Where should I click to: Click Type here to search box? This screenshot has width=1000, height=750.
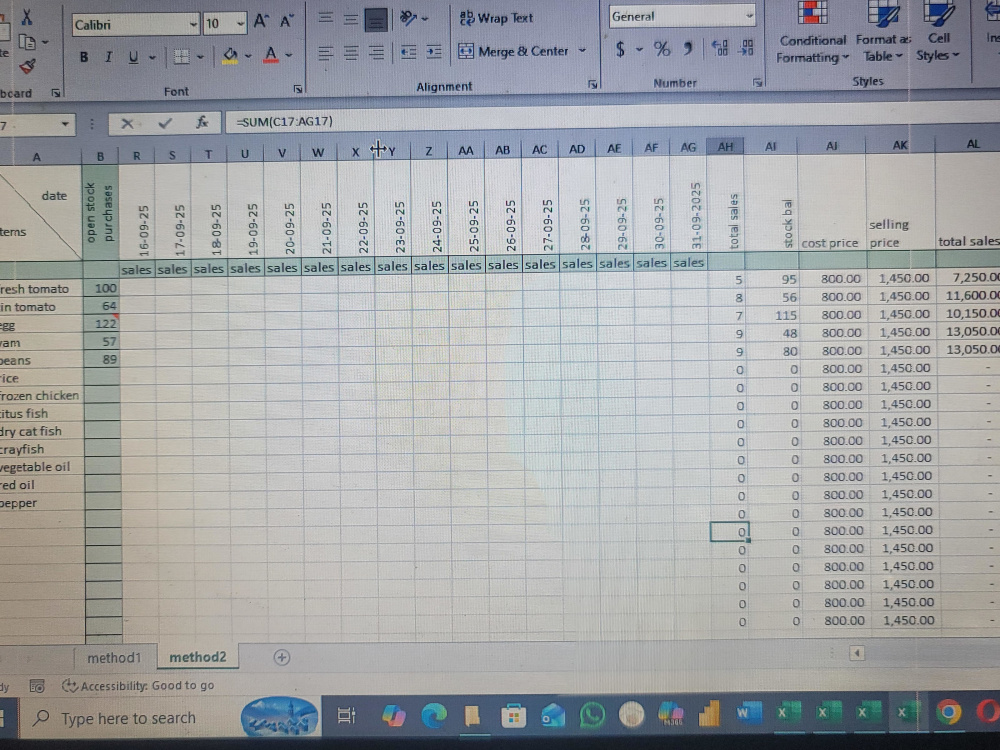[x=128, y=719]
